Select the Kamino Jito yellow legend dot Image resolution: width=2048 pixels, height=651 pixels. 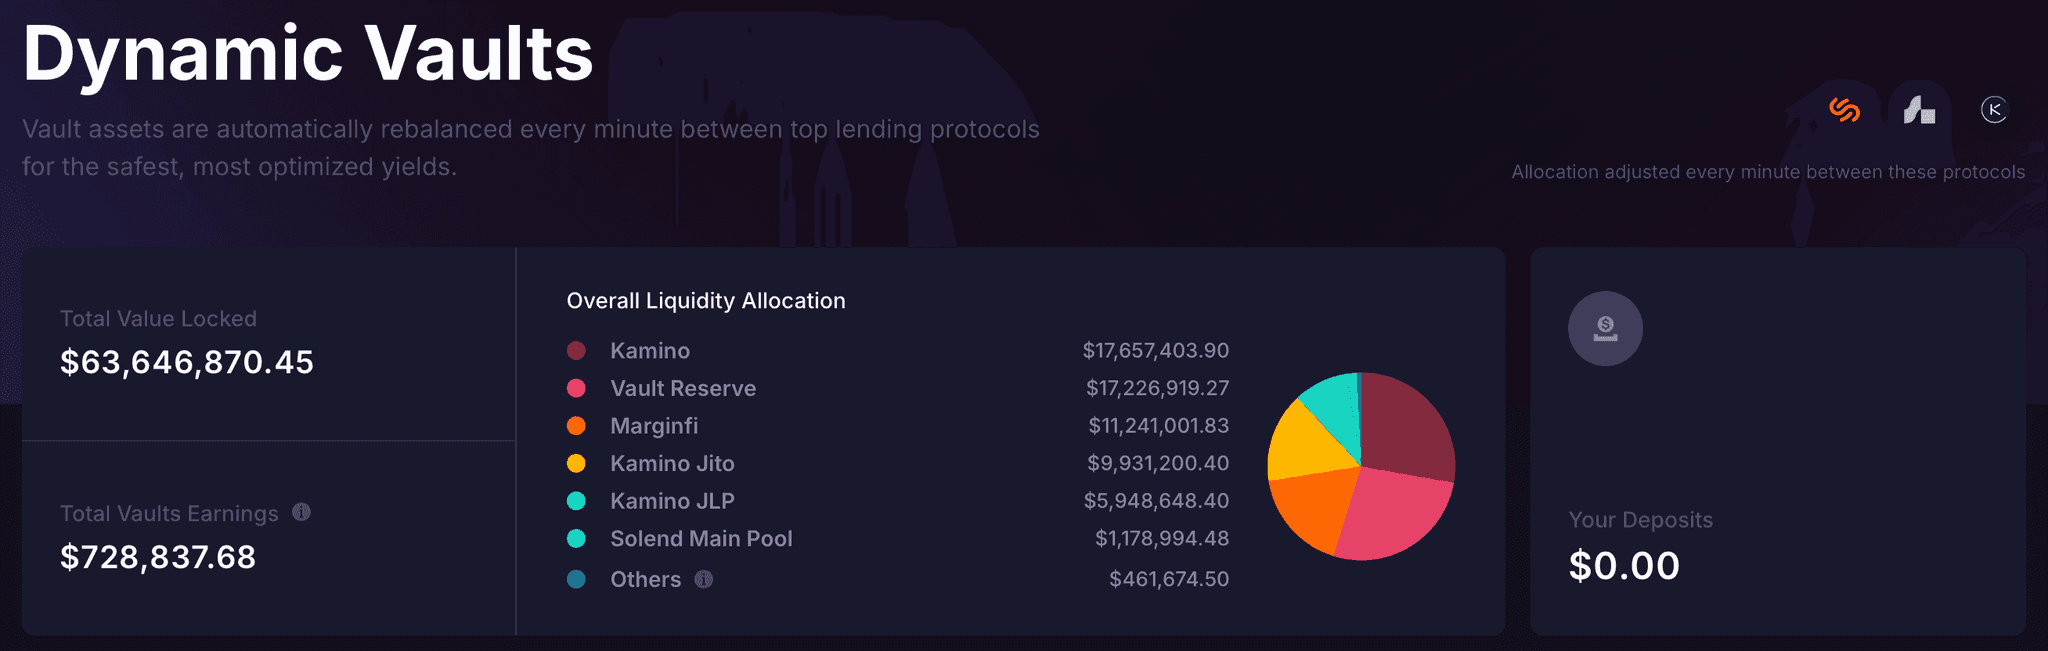[576, 463]
